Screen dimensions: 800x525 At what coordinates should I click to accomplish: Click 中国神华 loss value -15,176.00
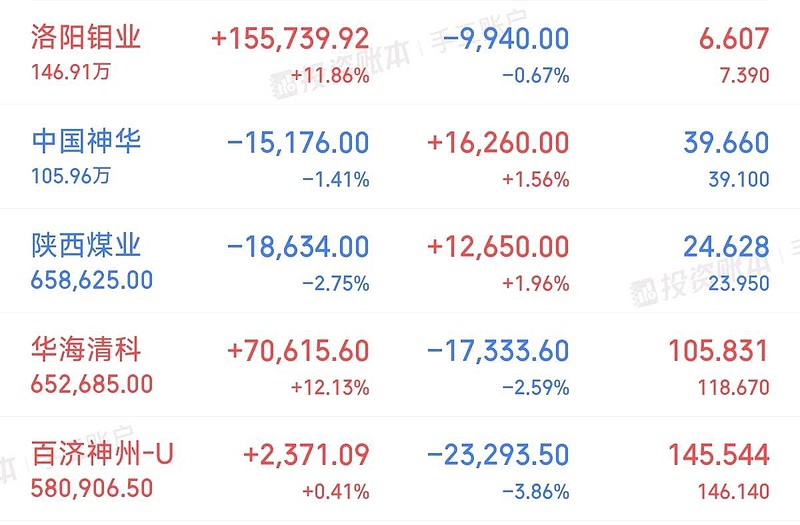298,143
